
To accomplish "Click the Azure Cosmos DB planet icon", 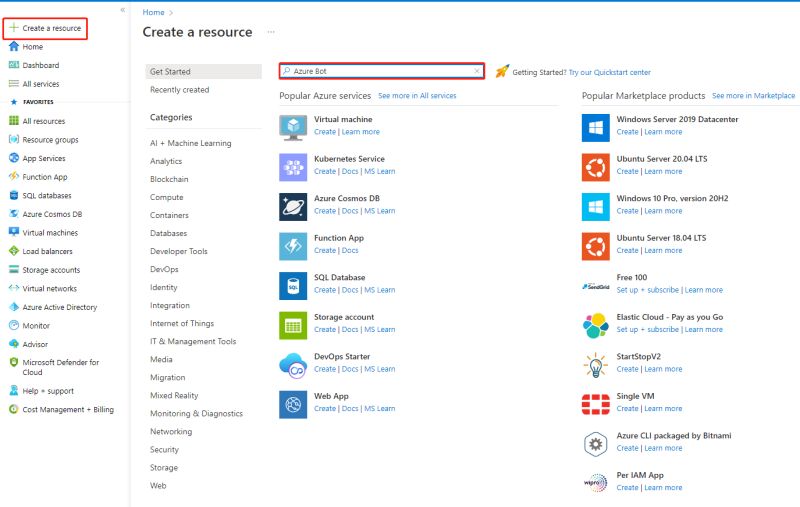I will (293, 207).
